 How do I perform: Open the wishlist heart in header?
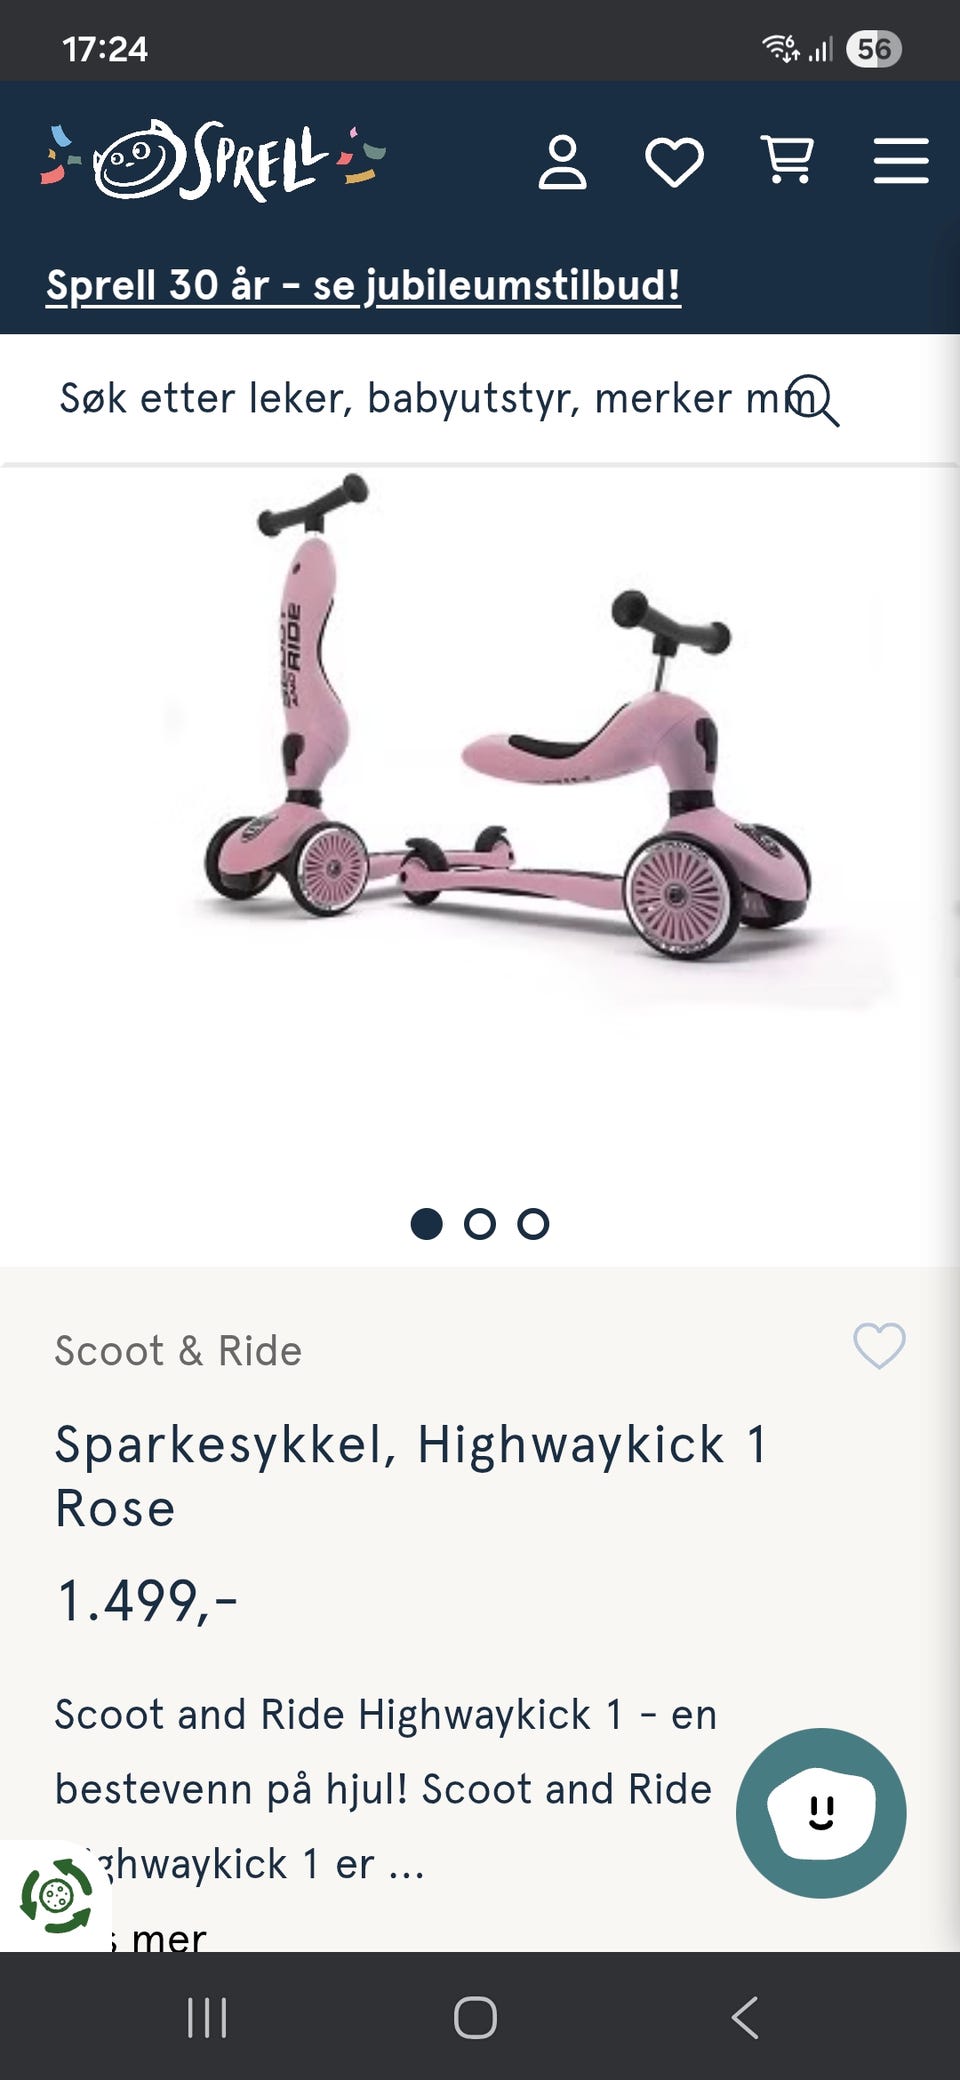[674, 162]
